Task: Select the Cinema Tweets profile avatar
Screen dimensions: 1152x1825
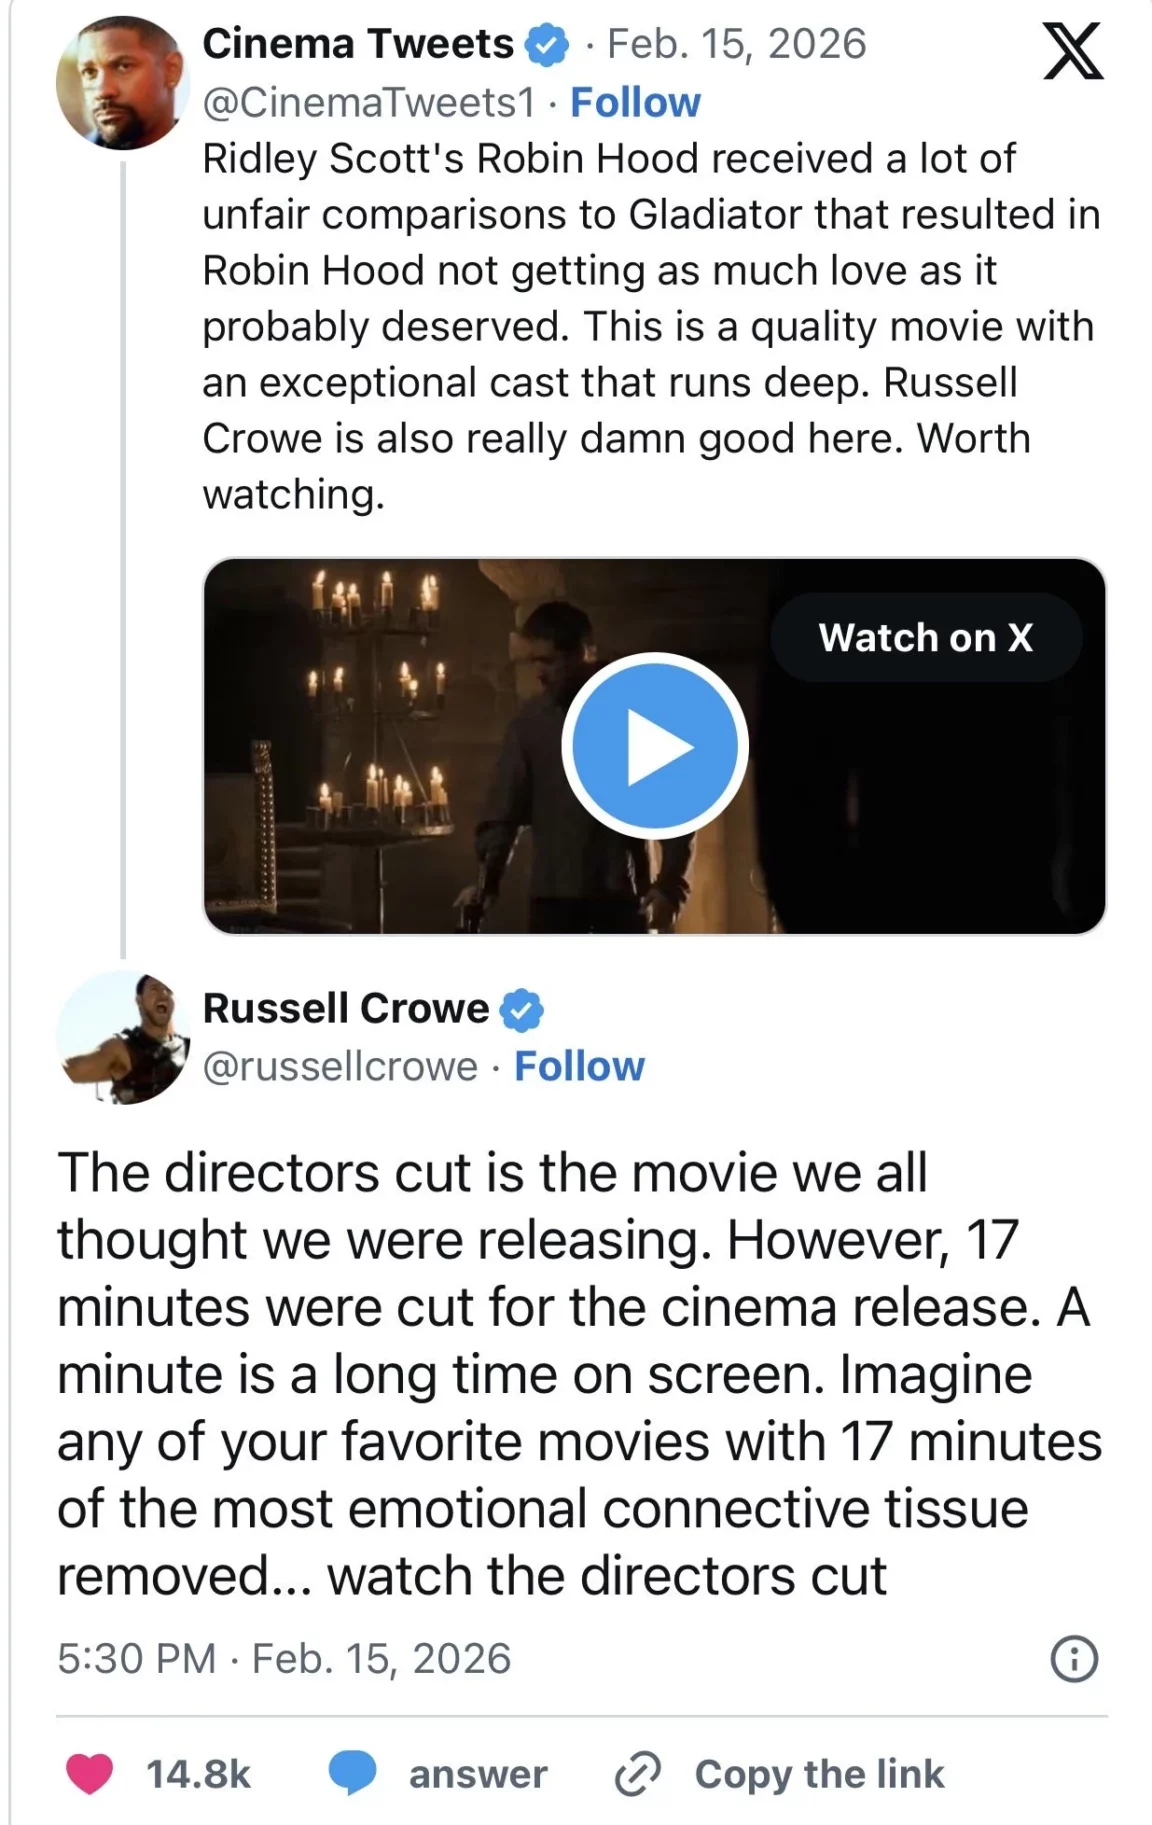Action: 124,78
